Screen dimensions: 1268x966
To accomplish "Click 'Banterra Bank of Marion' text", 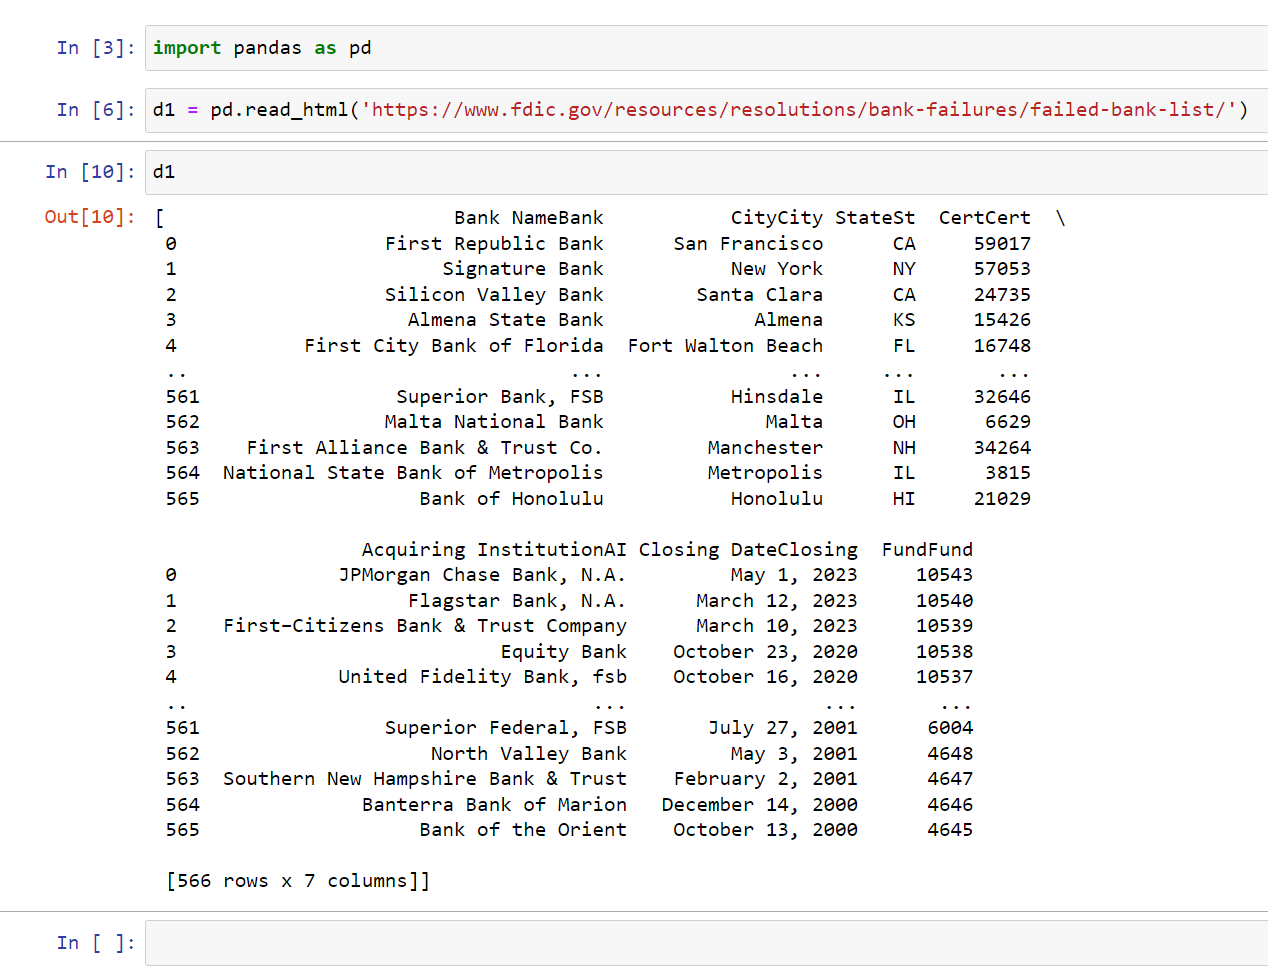I will pyautogui.click(x=494, y=805).
